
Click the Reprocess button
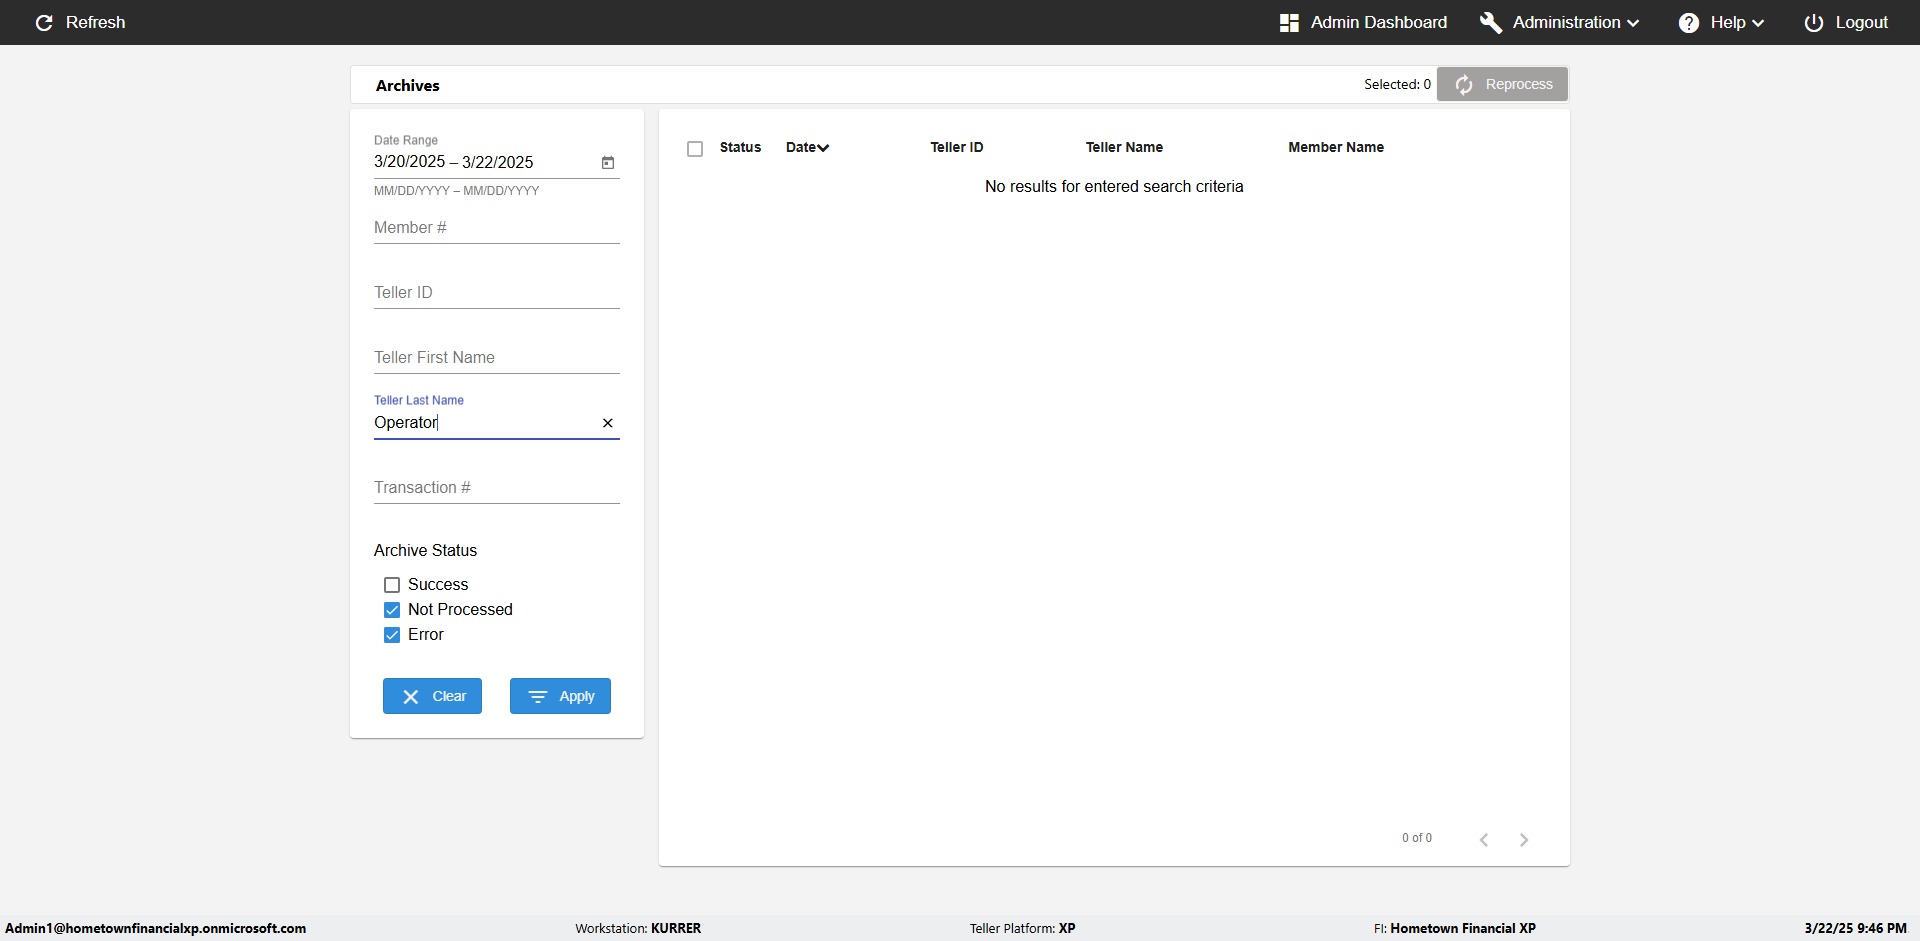1502,84
